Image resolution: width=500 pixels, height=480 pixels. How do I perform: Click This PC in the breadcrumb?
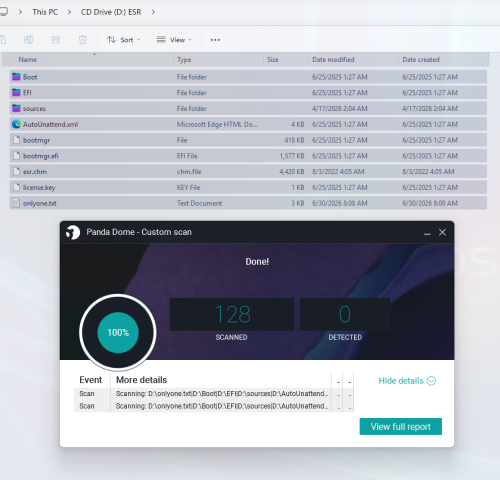coord(45,12)
